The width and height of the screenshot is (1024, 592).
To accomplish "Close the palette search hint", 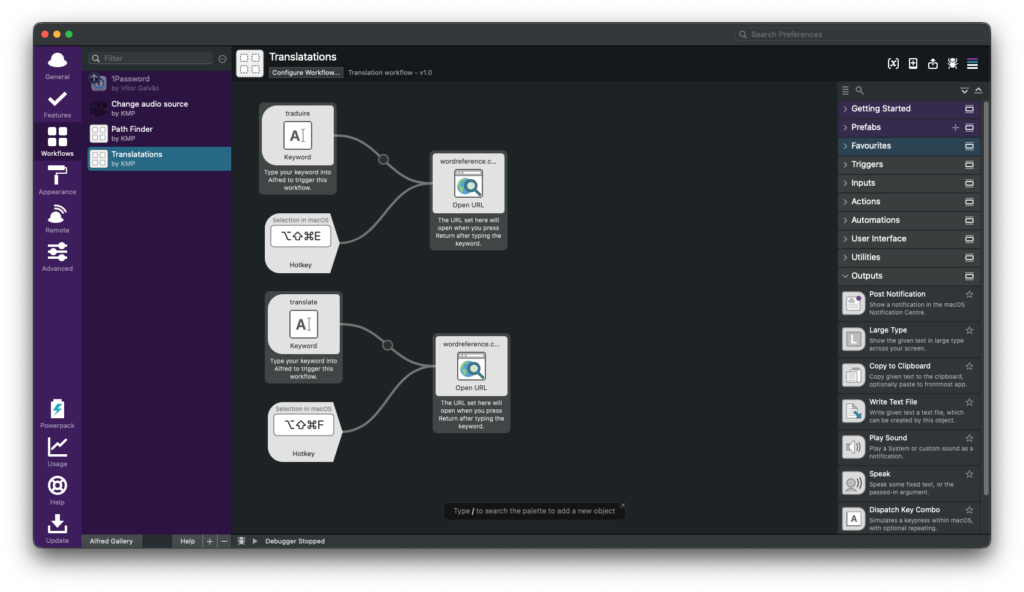I will click(622, 505).
